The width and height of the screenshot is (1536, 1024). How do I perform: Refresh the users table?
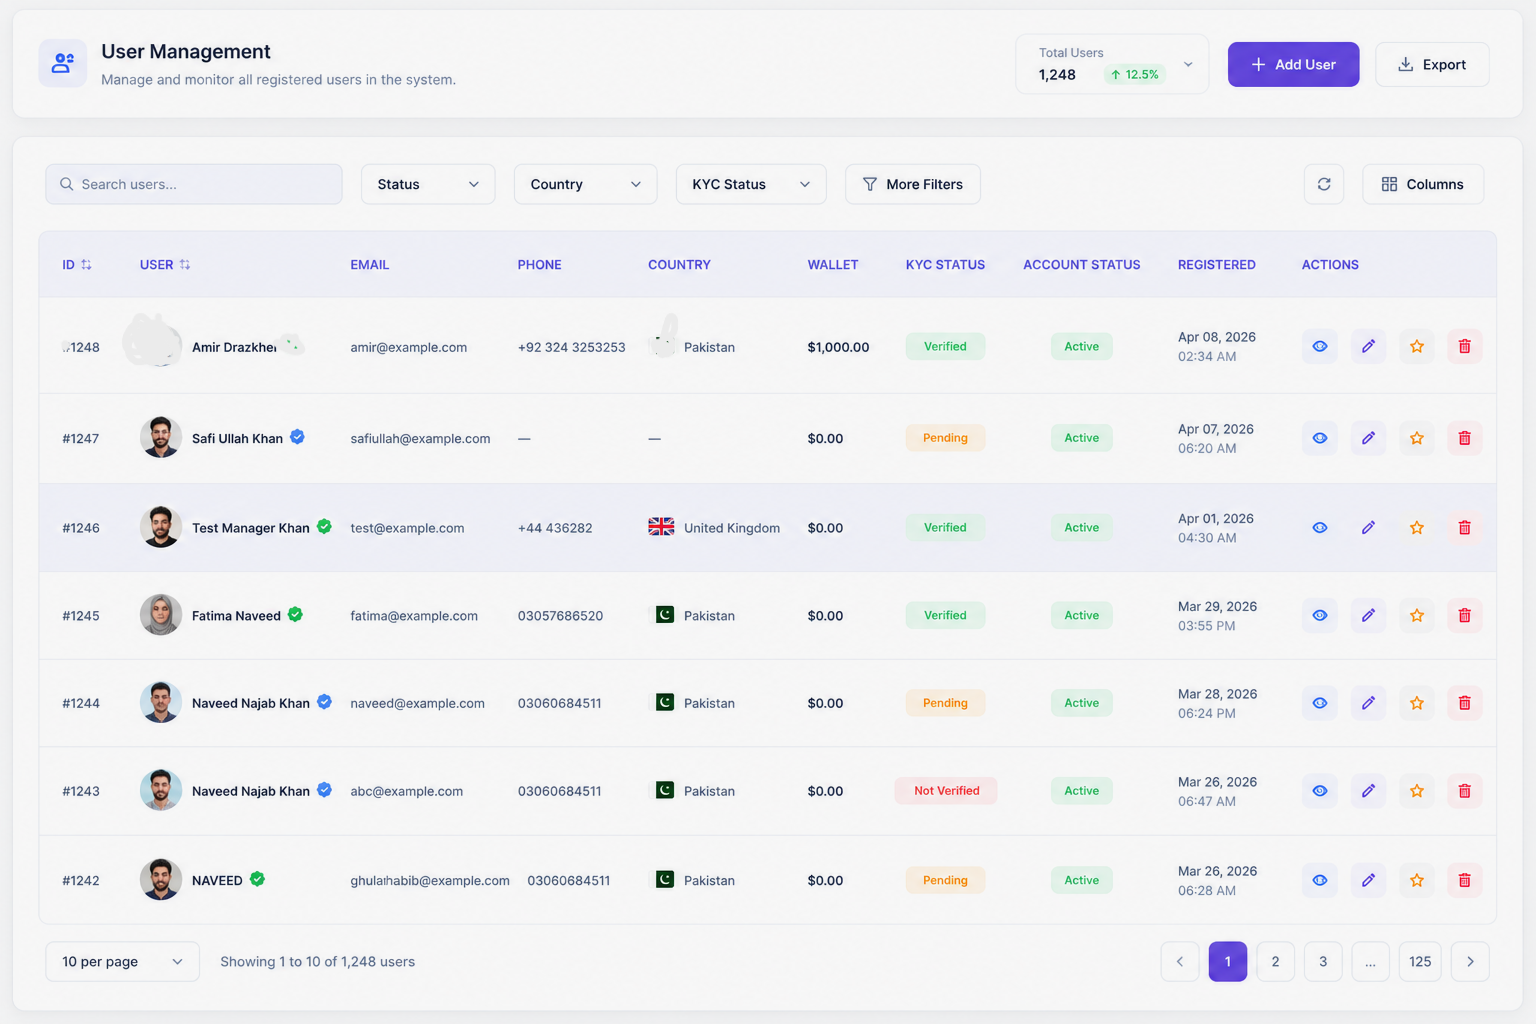click(1324, 184)
